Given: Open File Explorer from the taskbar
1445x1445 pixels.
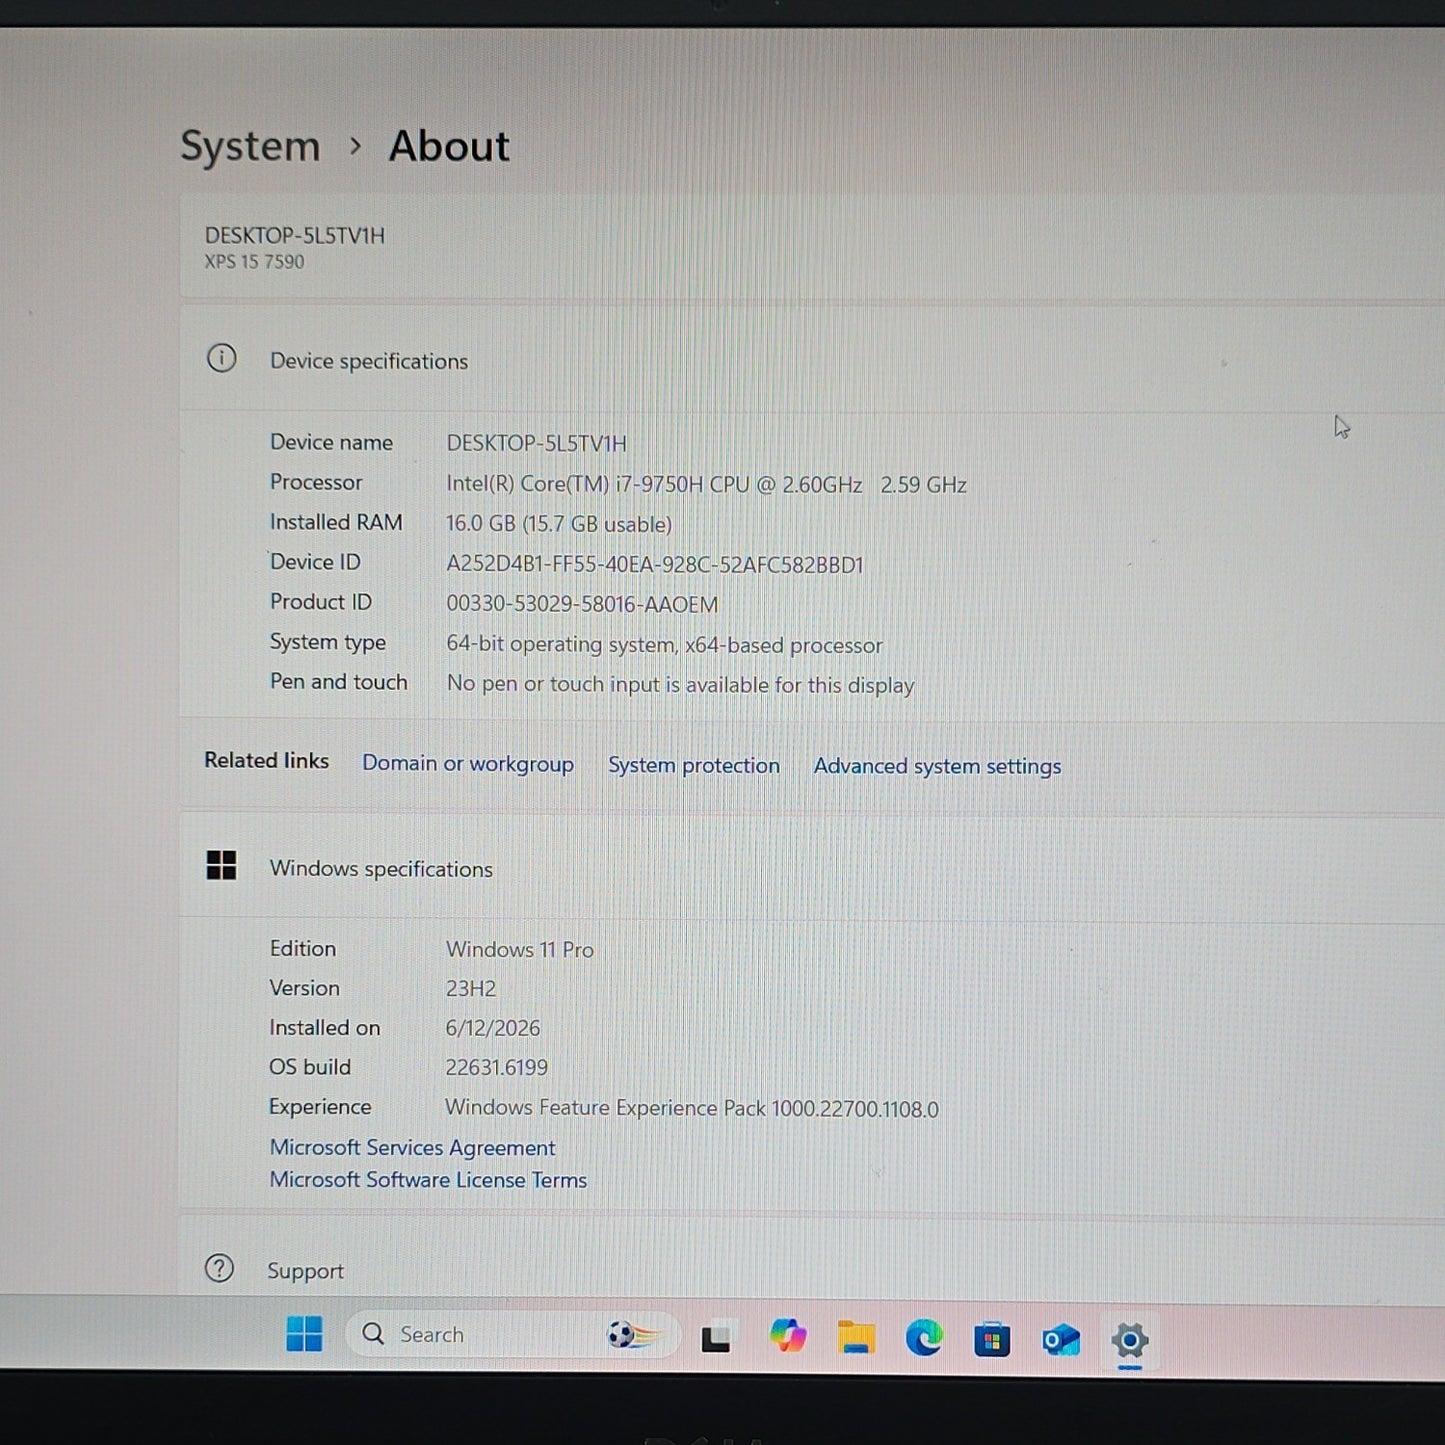Looking at the screenshot, I should [x=856, y=1337].
